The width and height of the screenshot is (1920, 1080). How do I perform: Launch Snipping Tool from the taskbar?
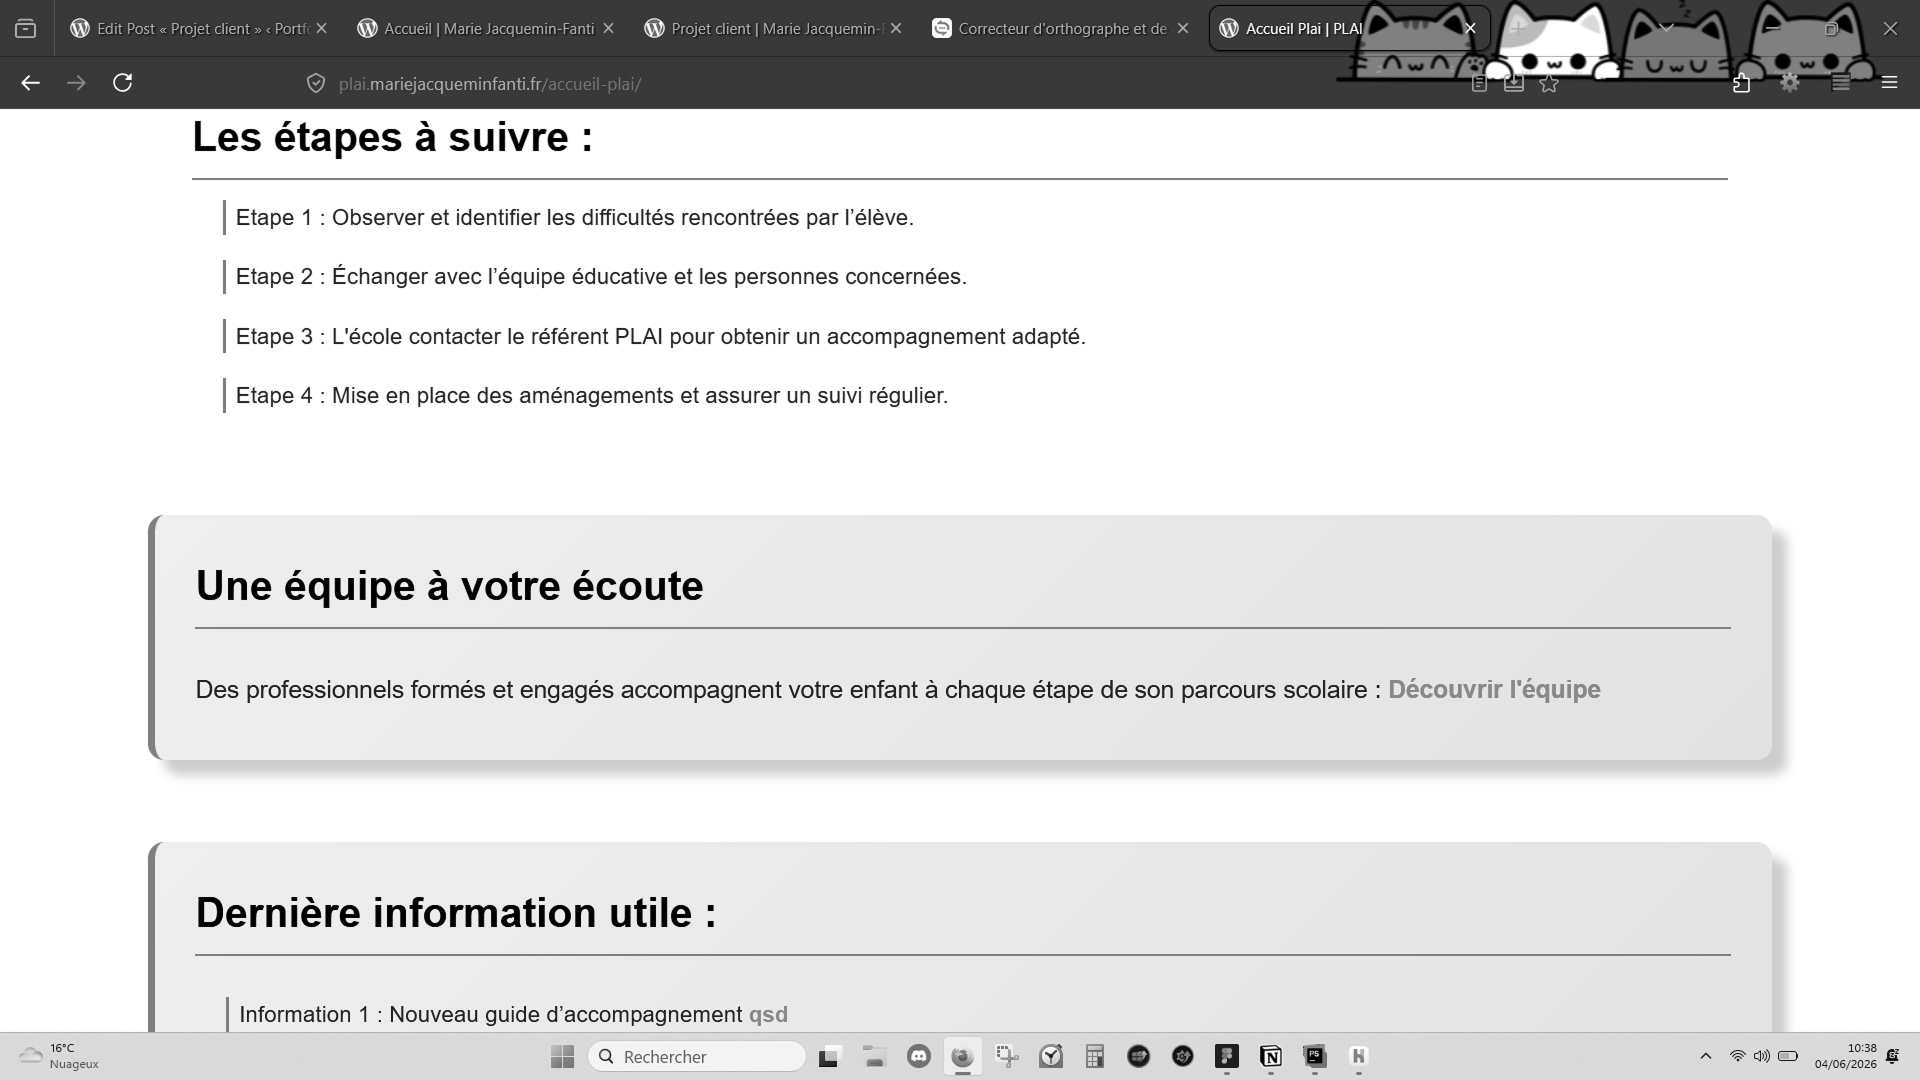tap(1007, 1056)
